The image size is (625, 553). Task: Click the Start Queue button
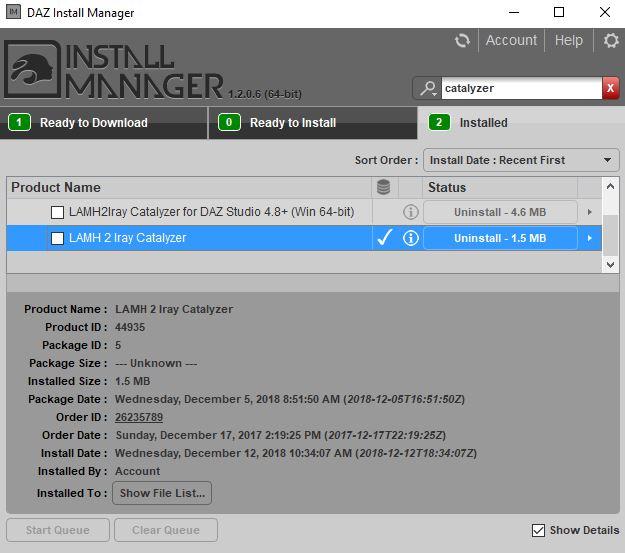[x=58, y=530]
